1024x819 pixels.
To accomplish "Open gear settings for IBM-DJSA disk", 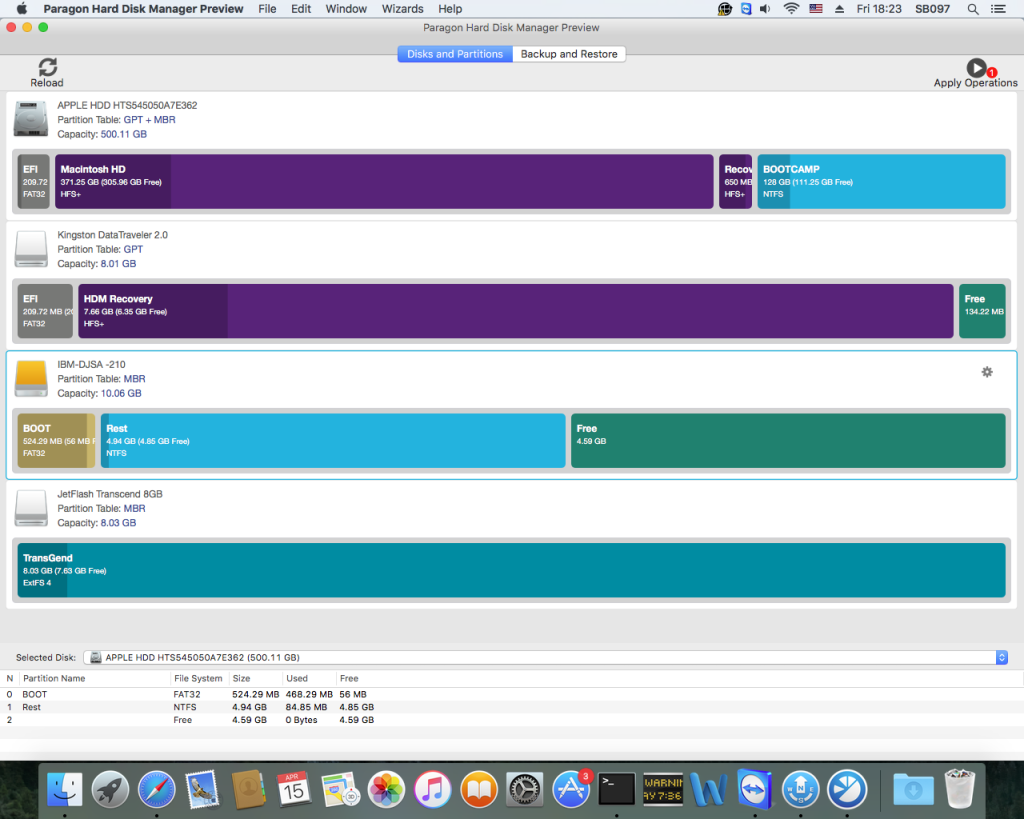I will point(987,372).
